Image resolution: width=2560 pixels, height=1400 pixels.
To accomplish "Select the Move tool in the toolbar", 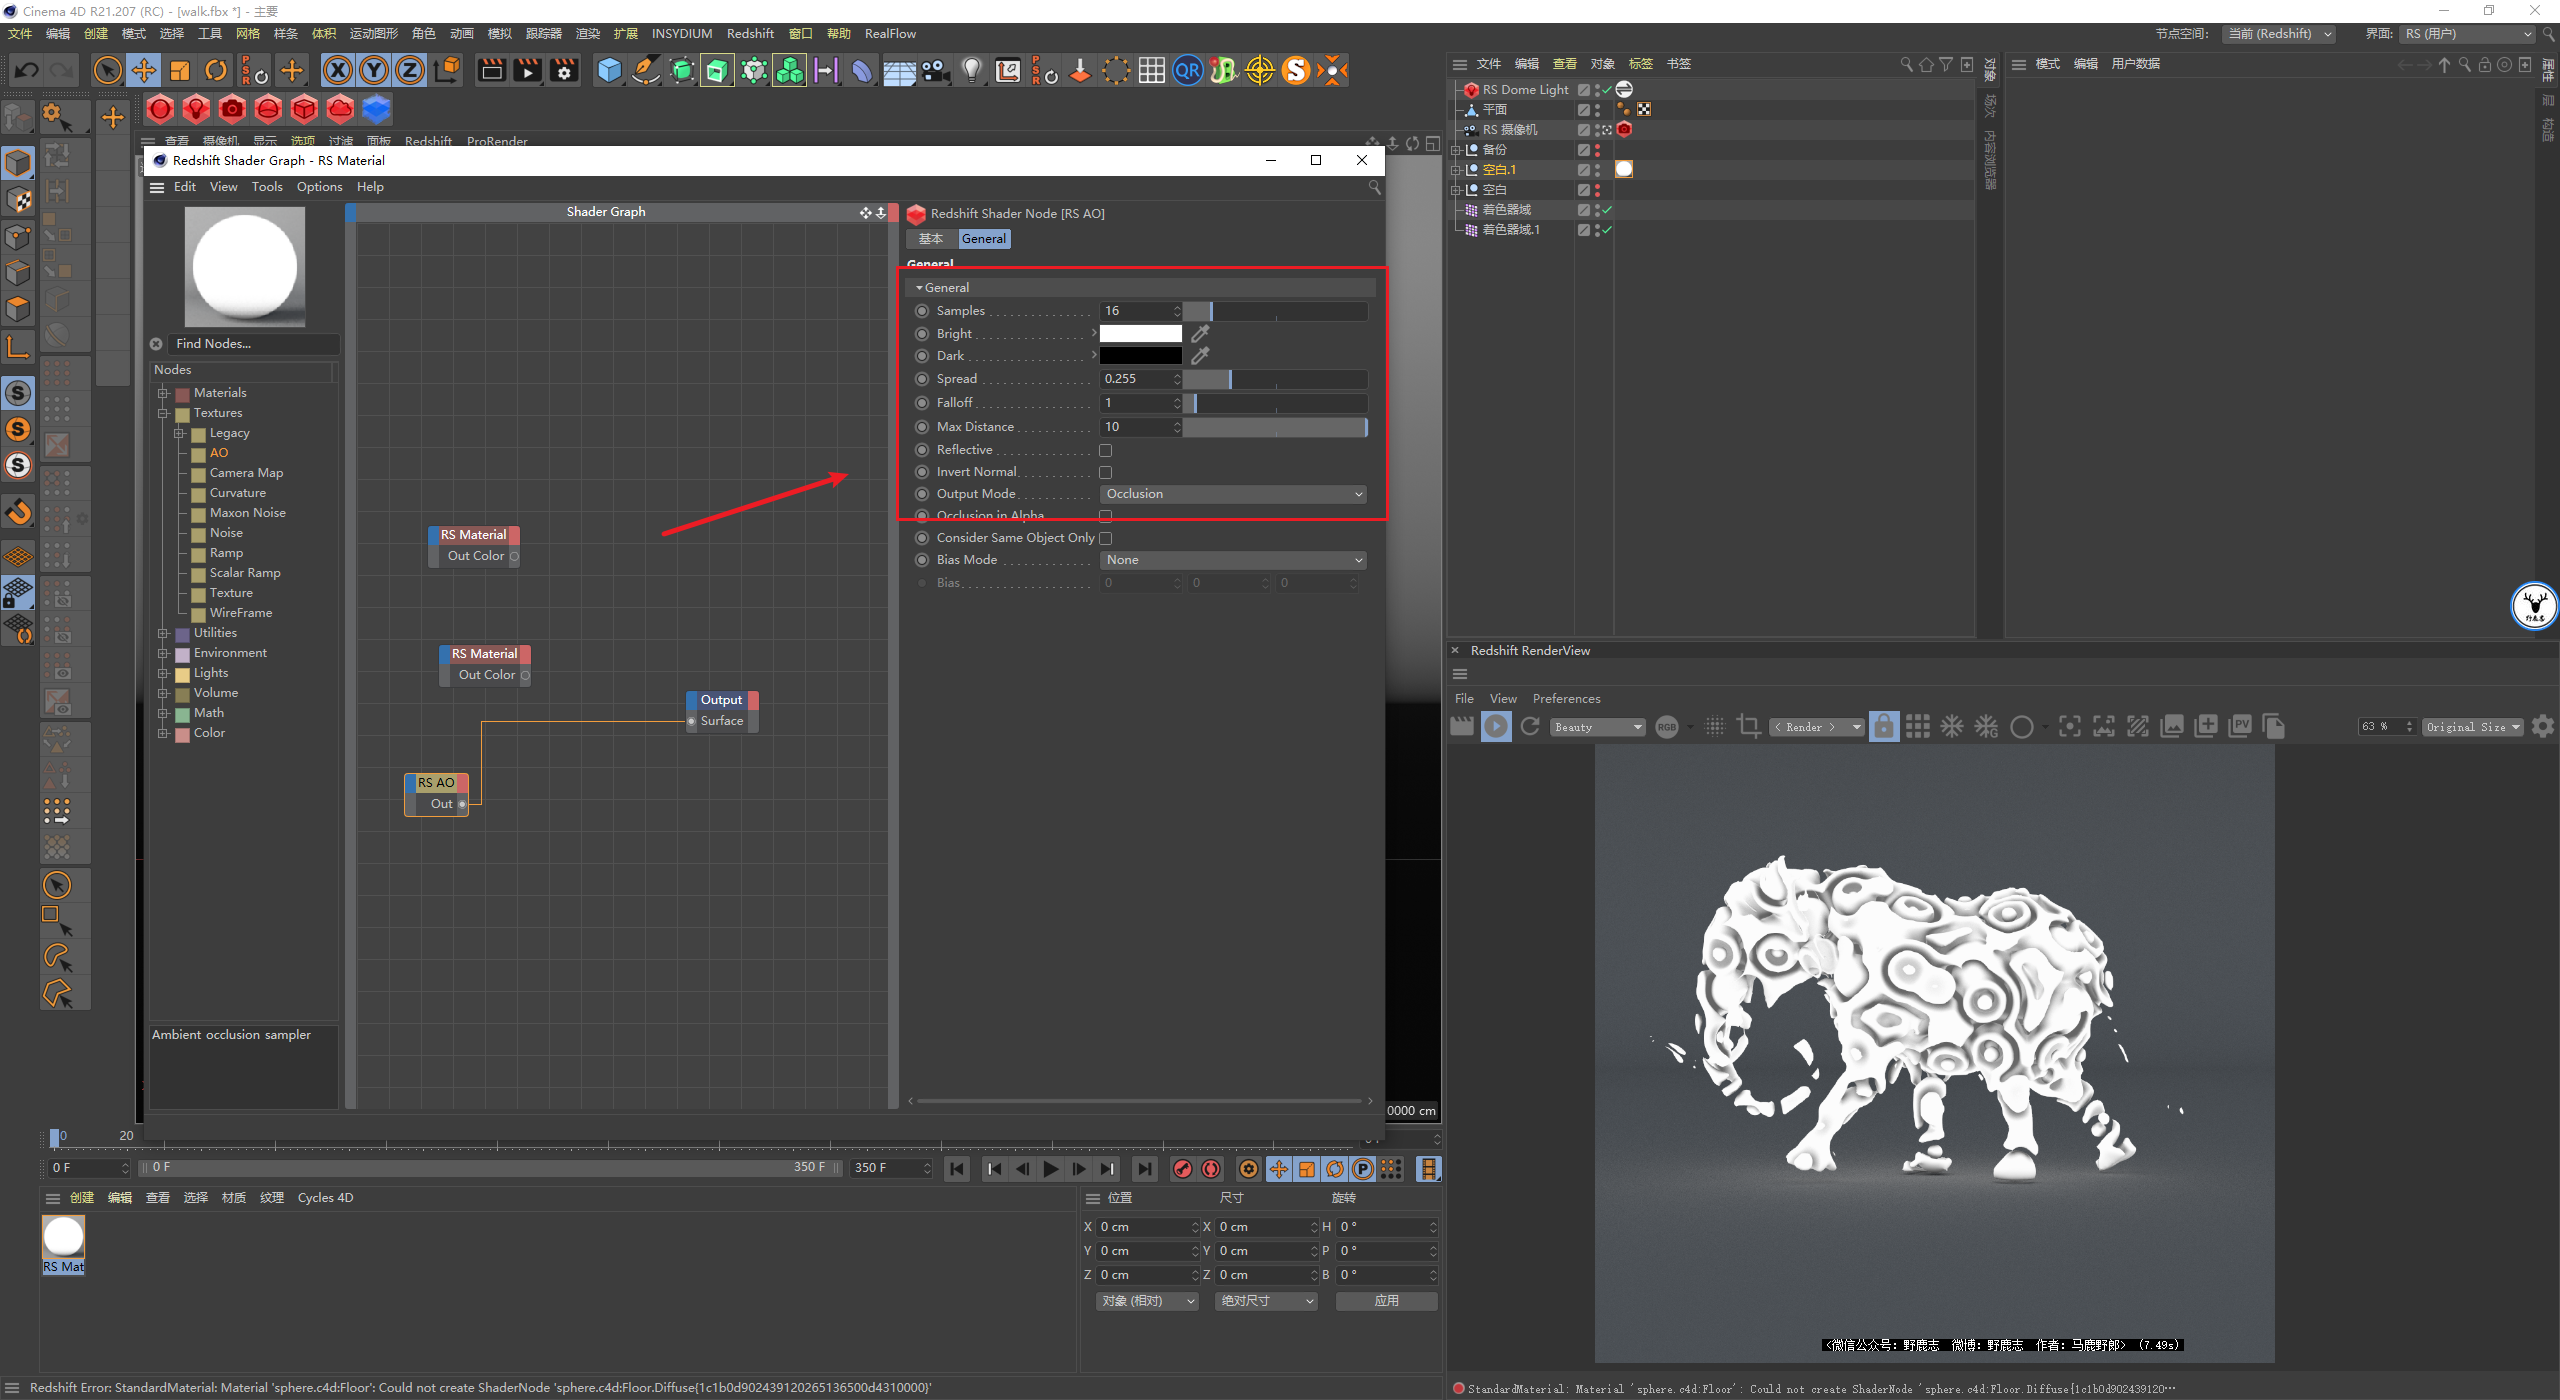I will (x=144, y=70).
